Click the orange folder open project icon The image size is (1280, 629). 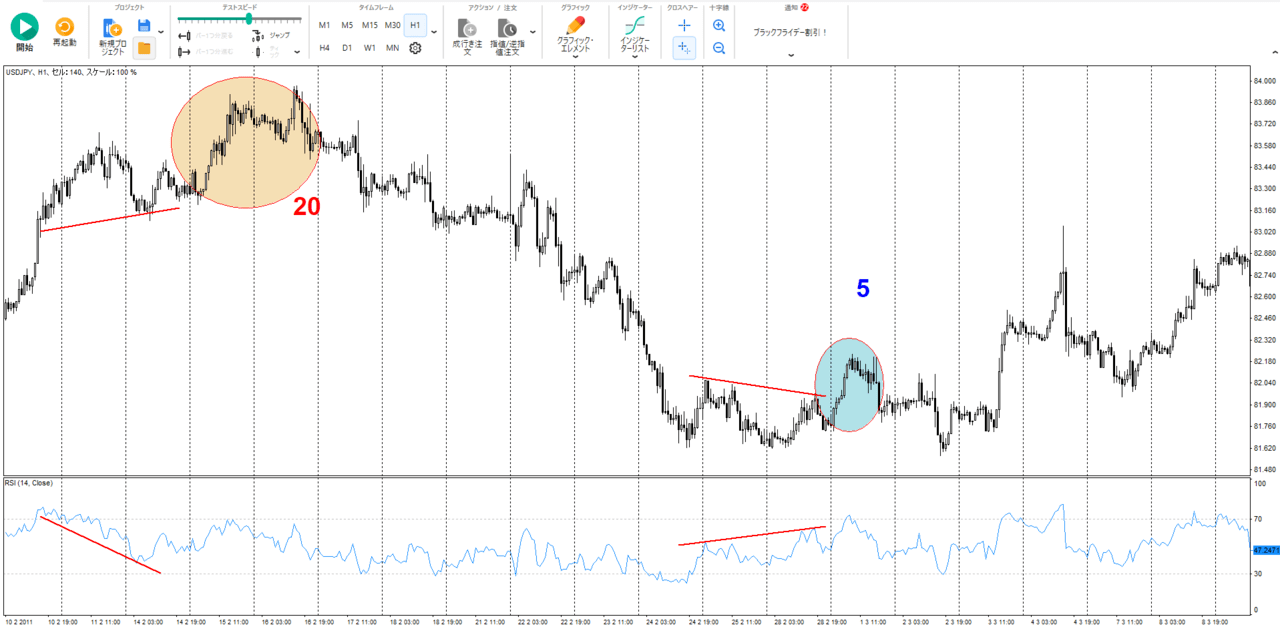pyautogui.click(x=144, y=47)
